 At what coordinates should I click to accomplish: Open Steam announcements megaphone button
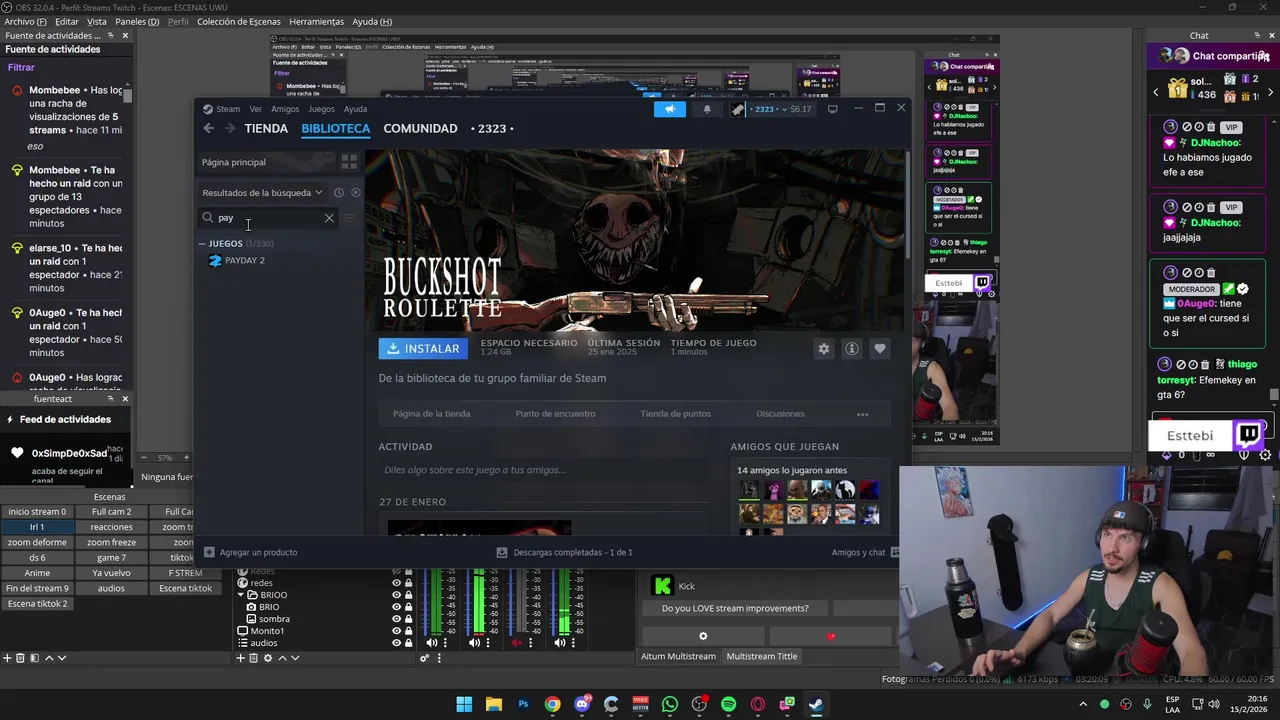click(669, 109)
